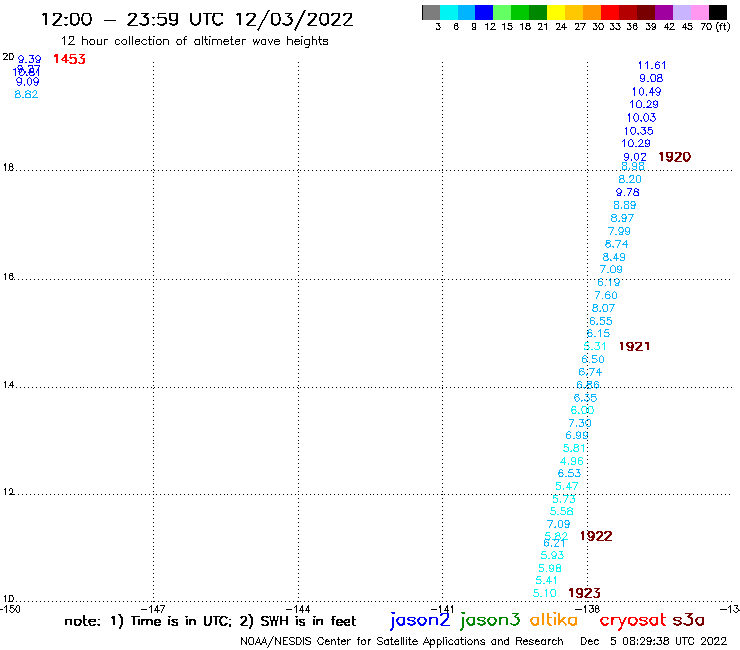The width and height of the screenshot is (740, 650).
Task: Click the 5.56 wave height value
Action: coord(562,511)
